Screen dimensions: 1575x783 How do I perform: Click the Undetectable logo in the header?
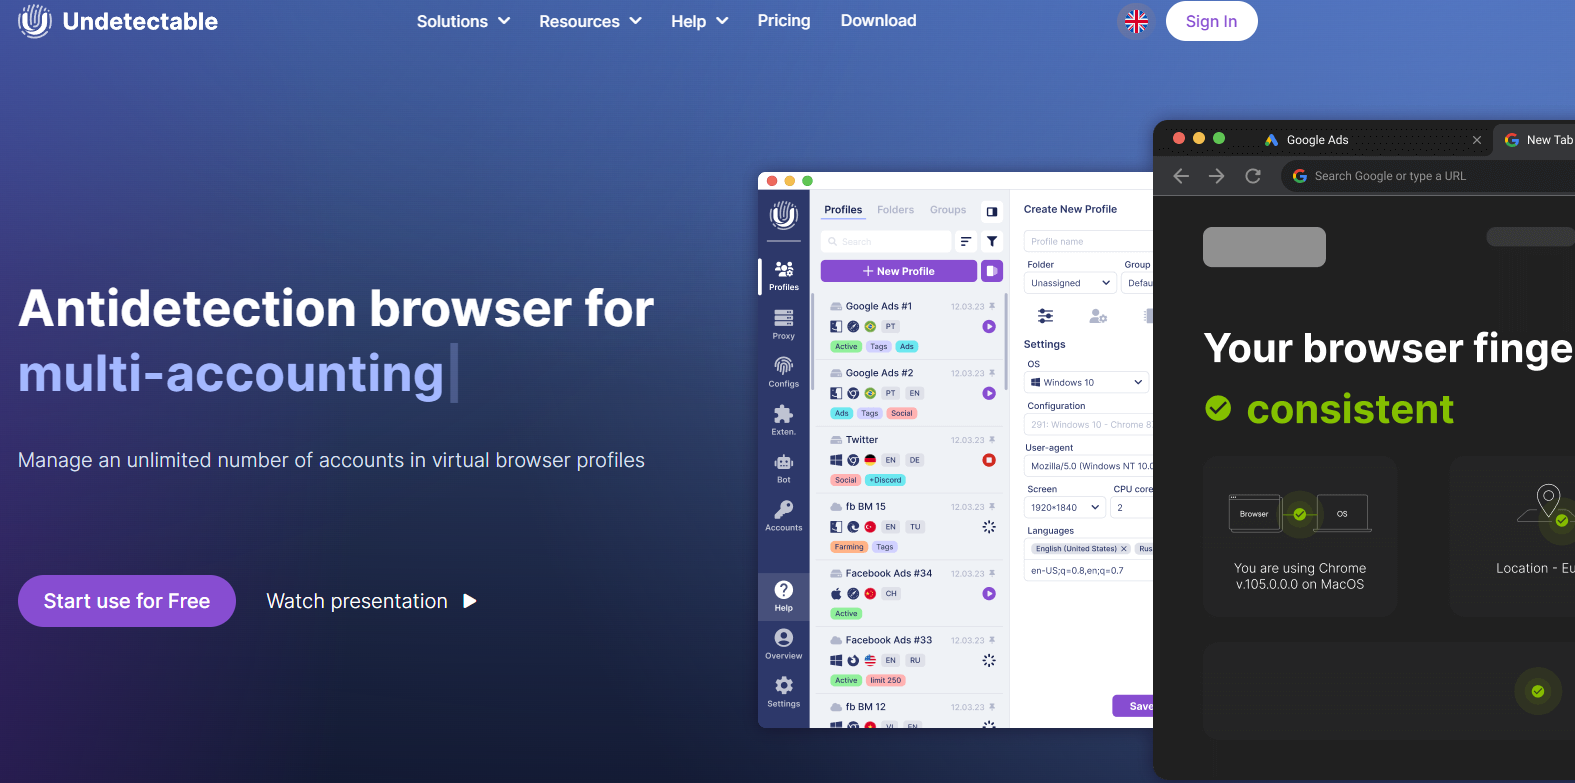pyautogui.click(x=118, y=21)
